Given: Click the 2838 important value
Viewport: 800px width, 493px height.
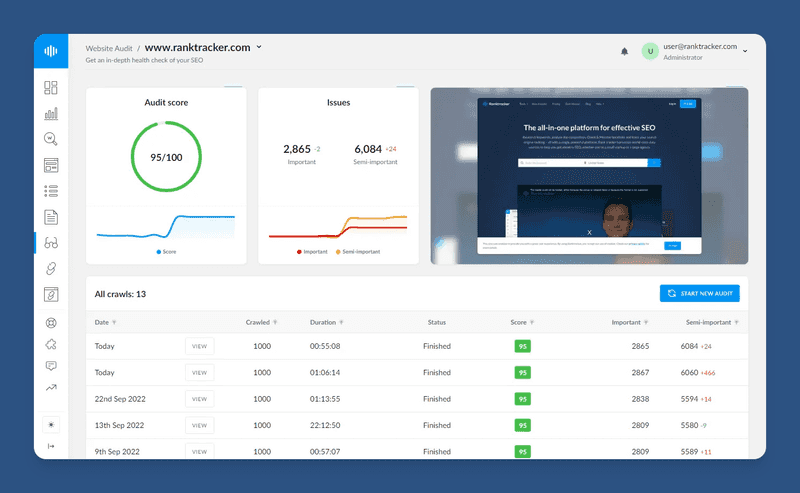Looking at the screenshot, I should 640,399.
